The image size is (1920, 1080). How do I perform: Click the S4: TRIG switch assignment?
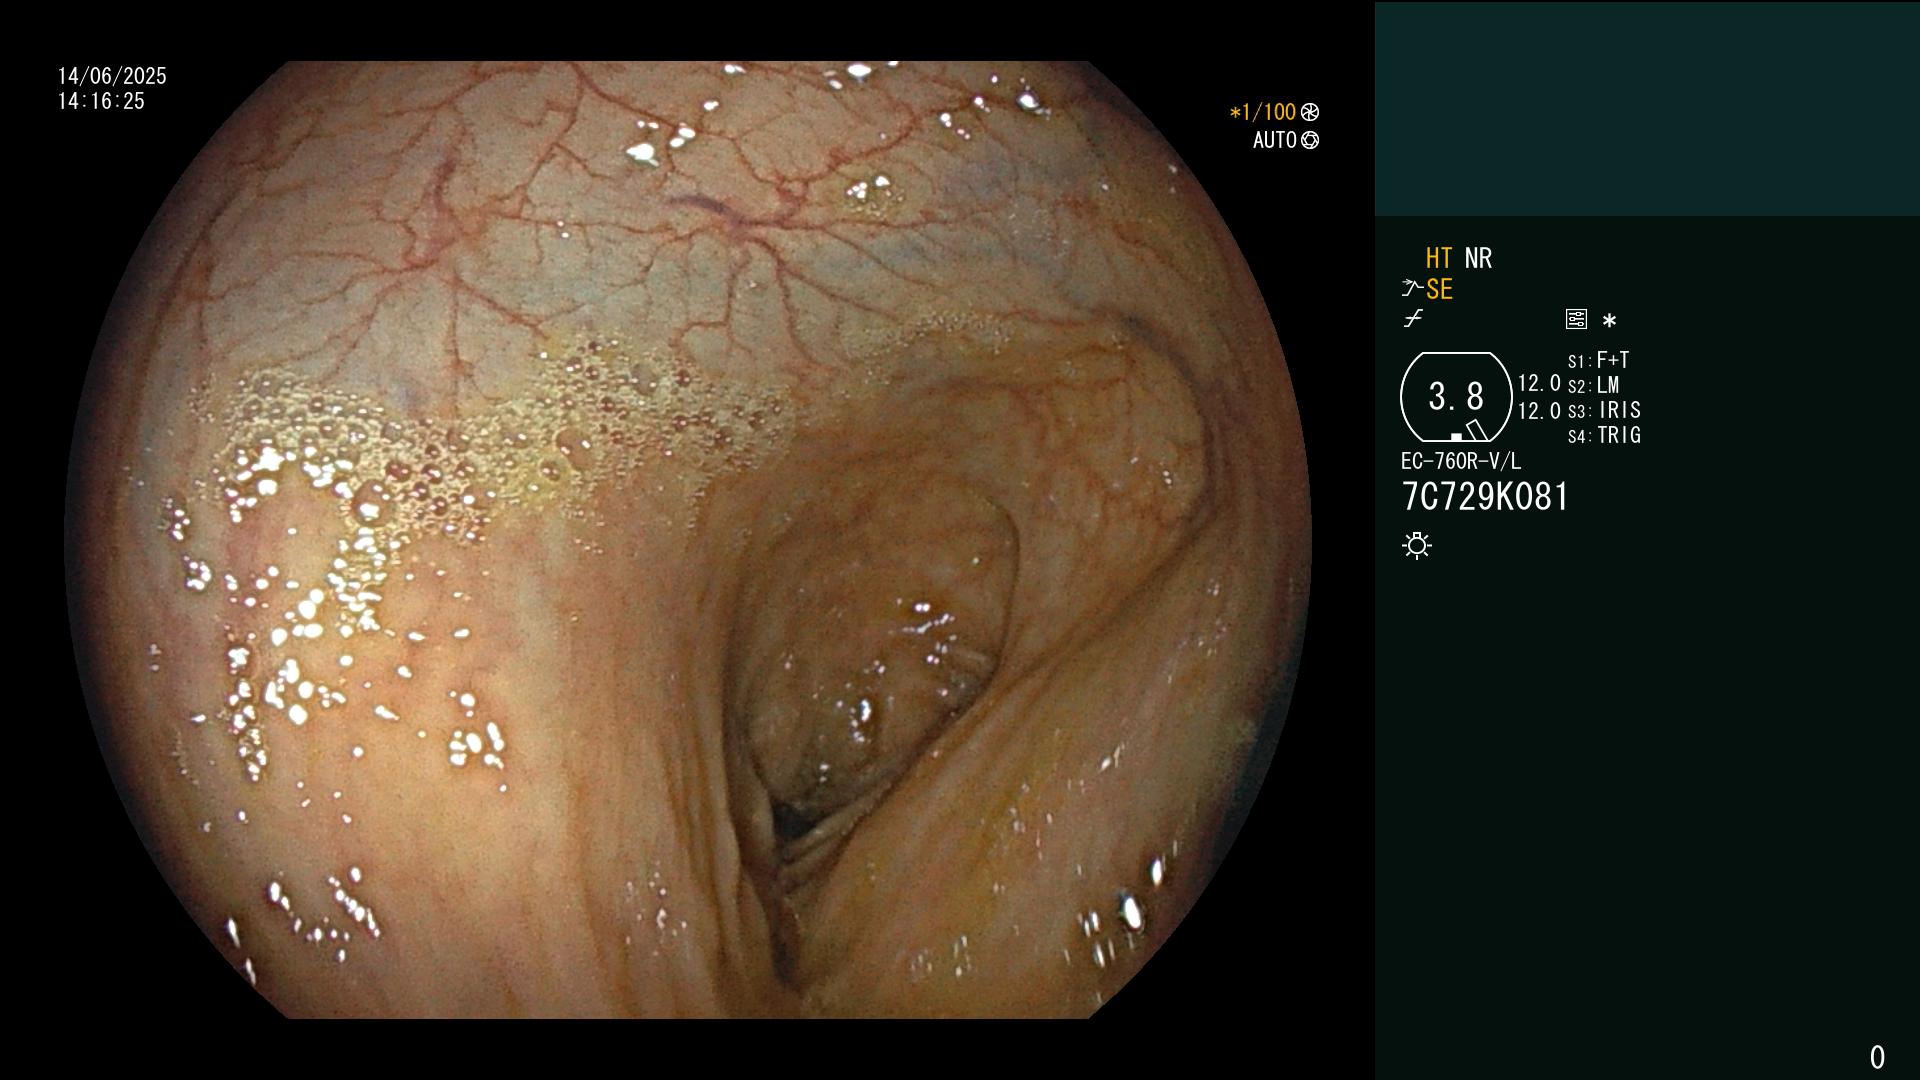point(1604,435)
